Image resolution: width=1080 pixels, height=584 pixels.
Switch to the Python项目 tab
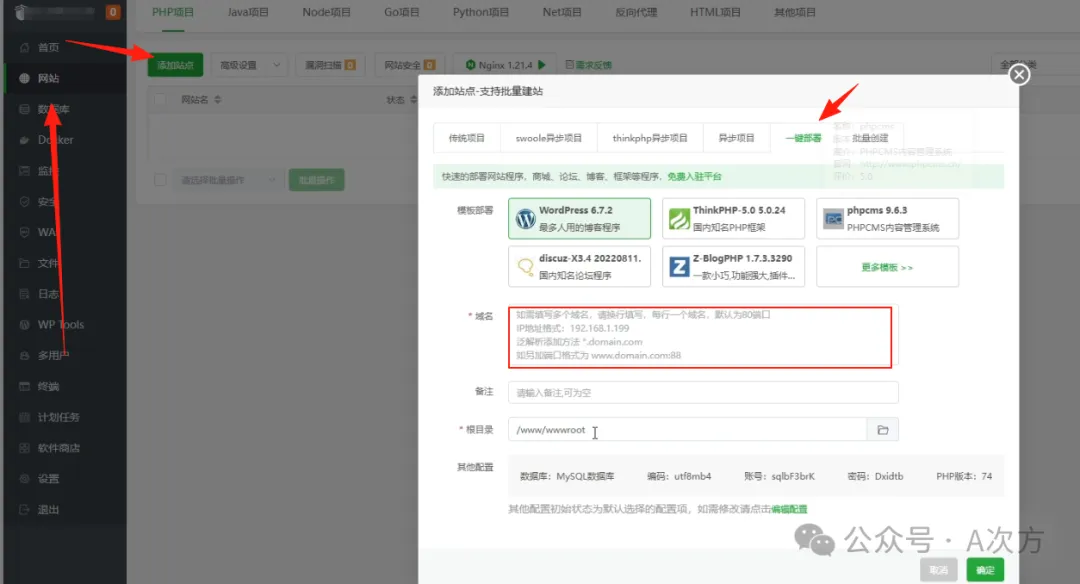tap(481, 12)
